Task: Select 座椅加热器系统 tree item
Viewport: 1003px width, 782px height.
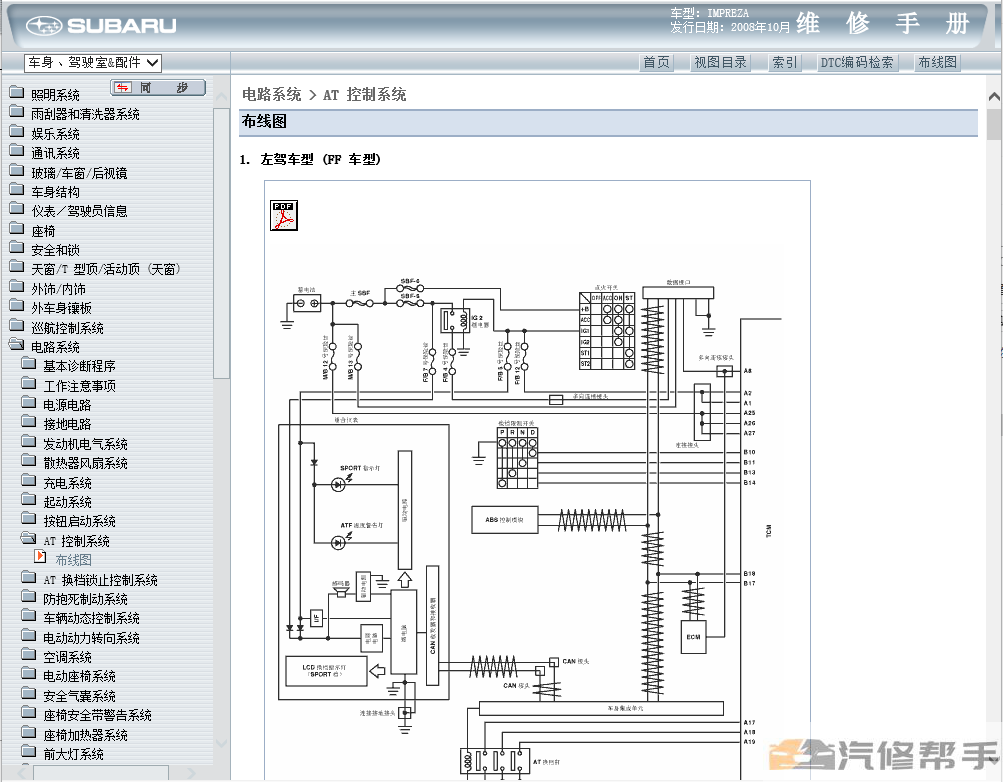Action: pos(86,735)
